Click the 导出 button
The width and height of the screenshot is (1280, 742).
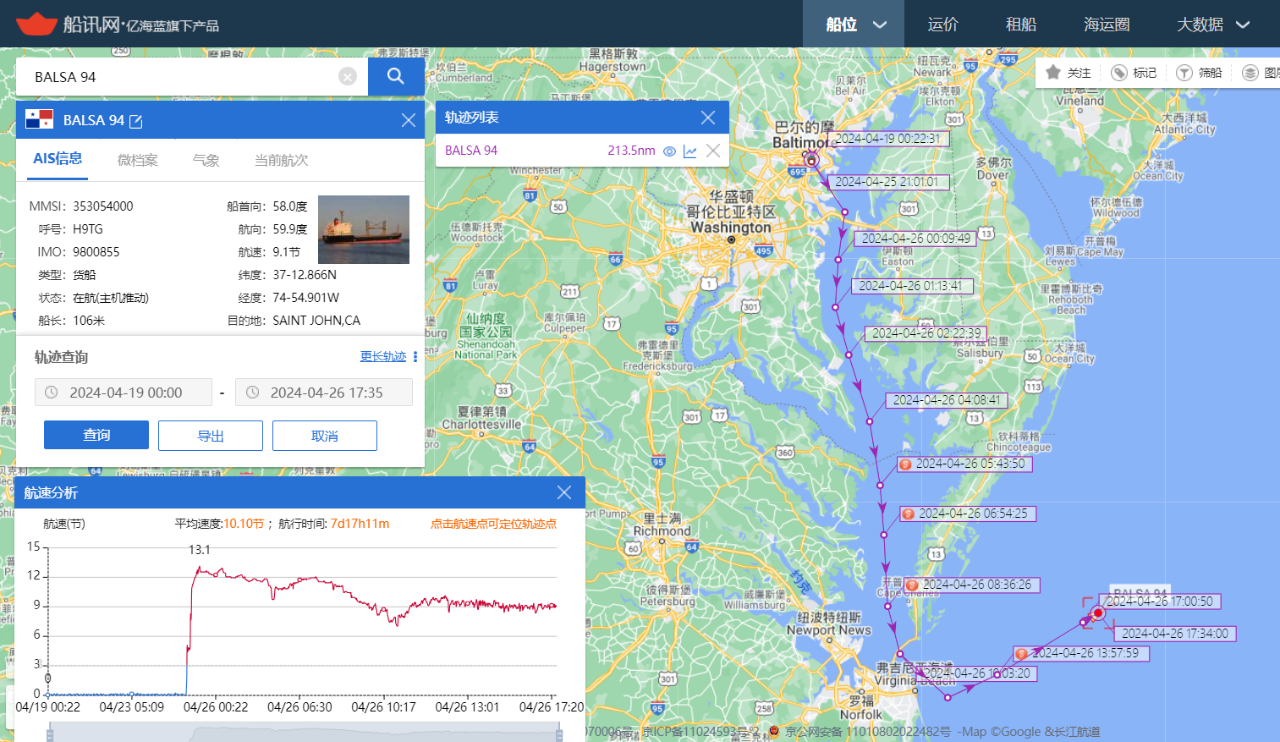[x=210, y=435]
